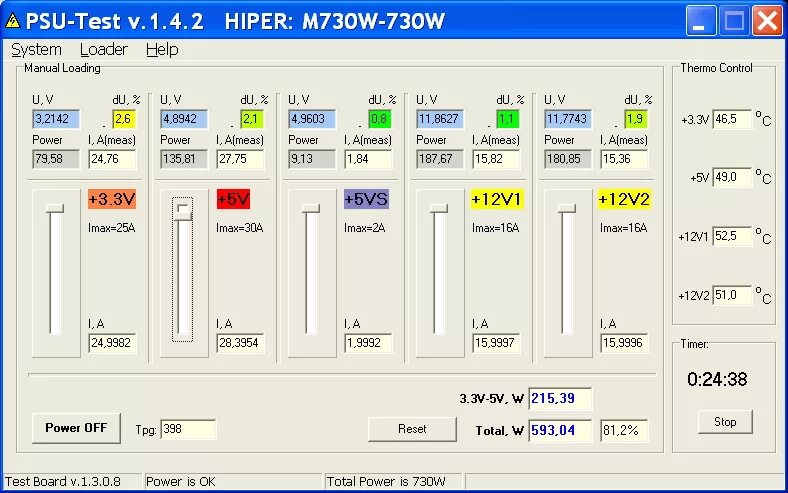
Task: Click the +5VS load slider thumb
Action: [x=311, y=208]
